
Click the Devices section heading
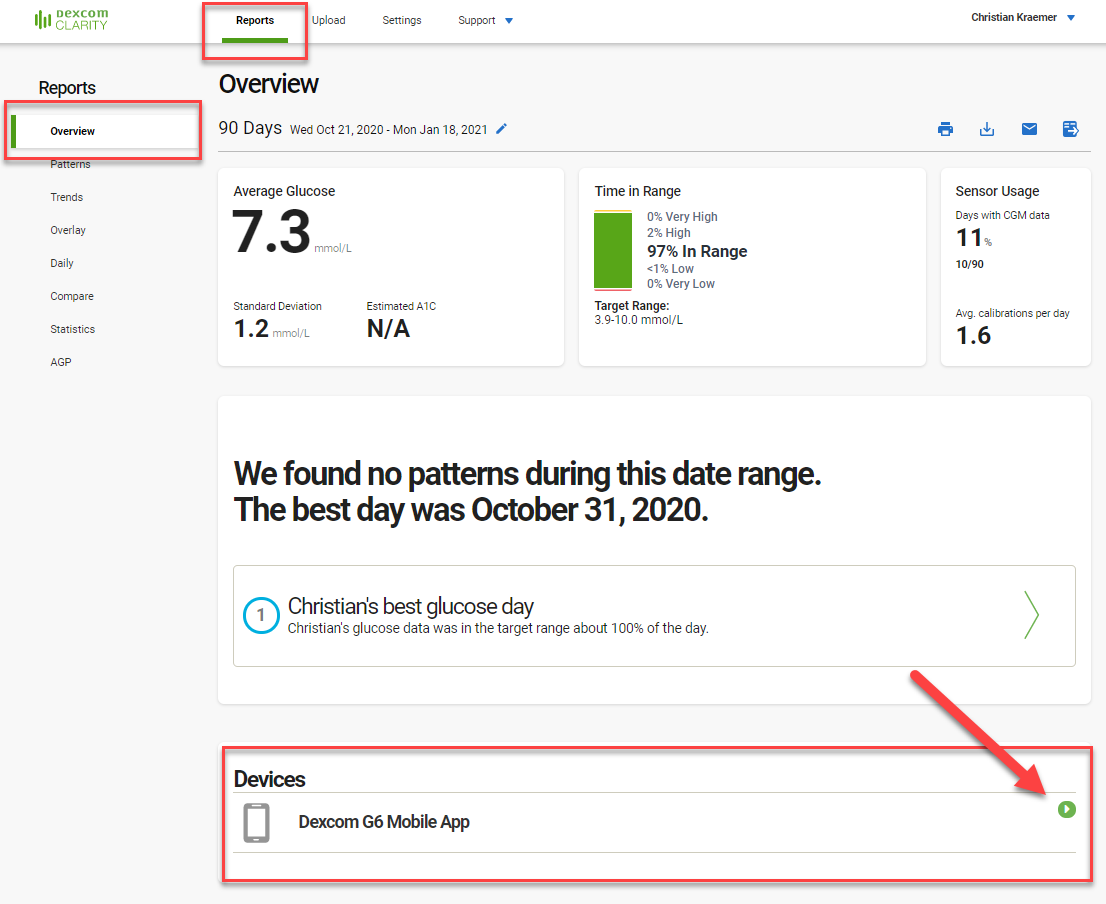point(269,779)
